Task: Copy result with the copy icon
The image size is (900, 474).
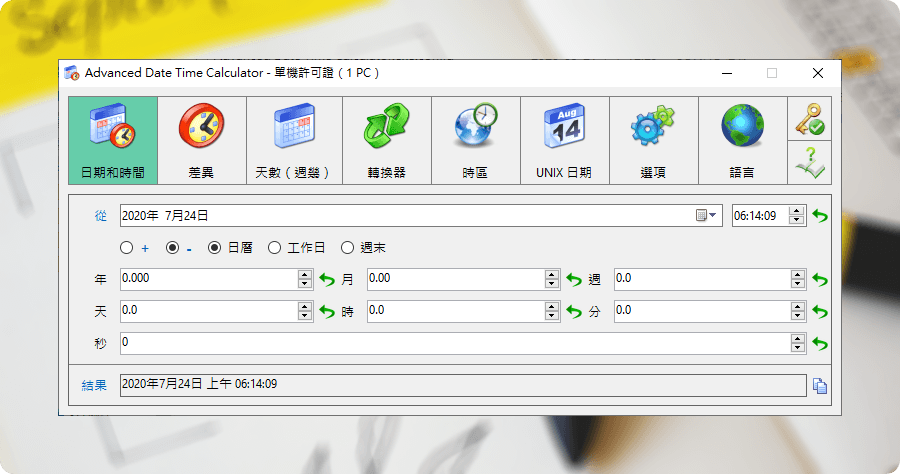Action: point(820,386)
